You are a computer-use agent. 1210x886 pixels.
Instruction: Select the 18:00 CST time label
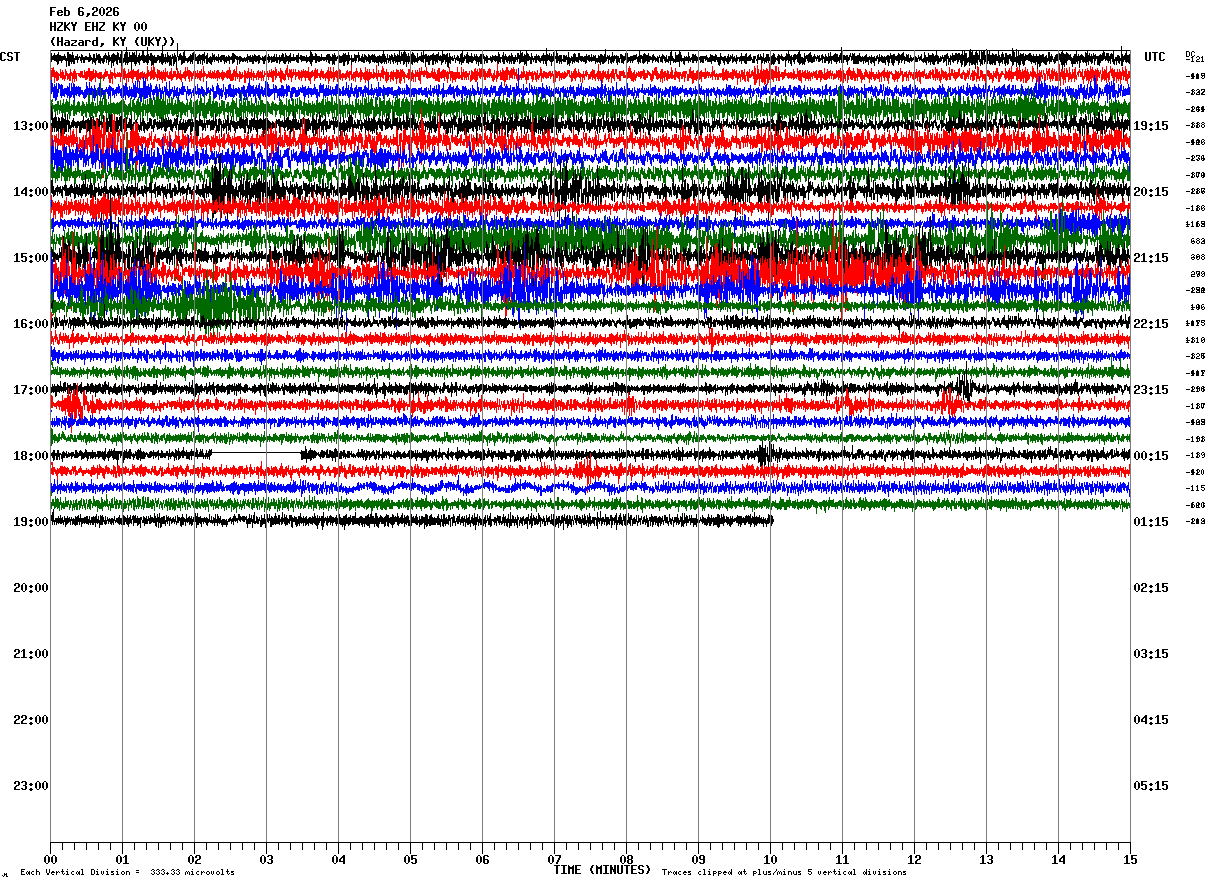pos(31,456)
